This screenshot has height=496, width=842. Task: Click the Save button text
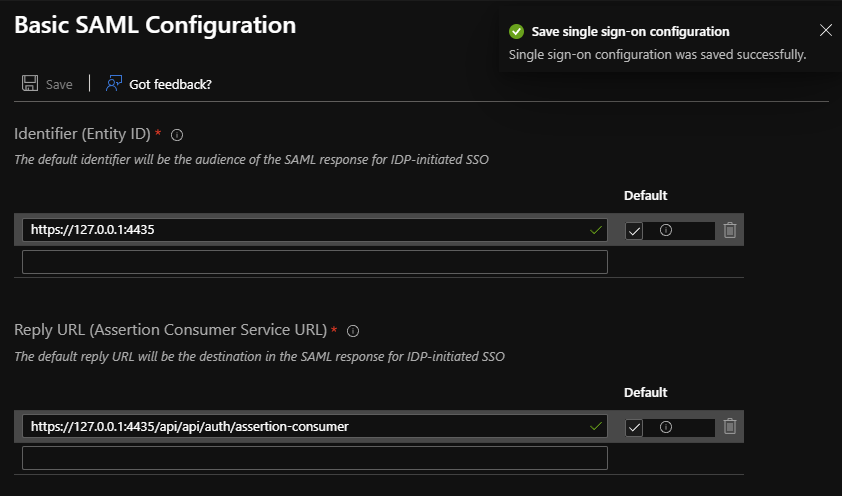click(59, 84)
